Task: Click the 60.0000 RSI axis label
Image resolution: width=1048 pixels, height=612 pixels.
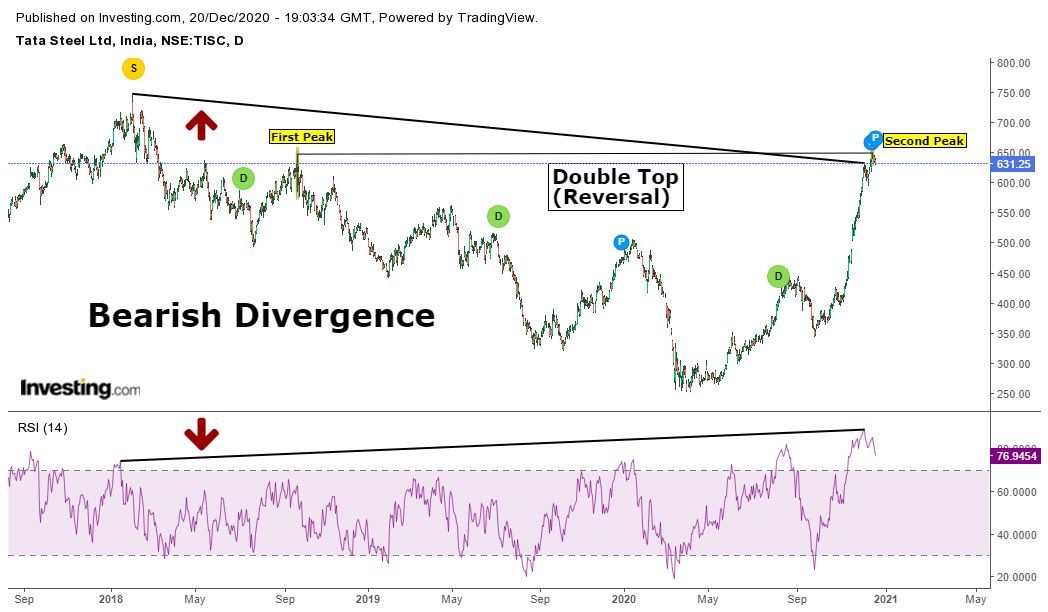Action: pos(1017,492)
